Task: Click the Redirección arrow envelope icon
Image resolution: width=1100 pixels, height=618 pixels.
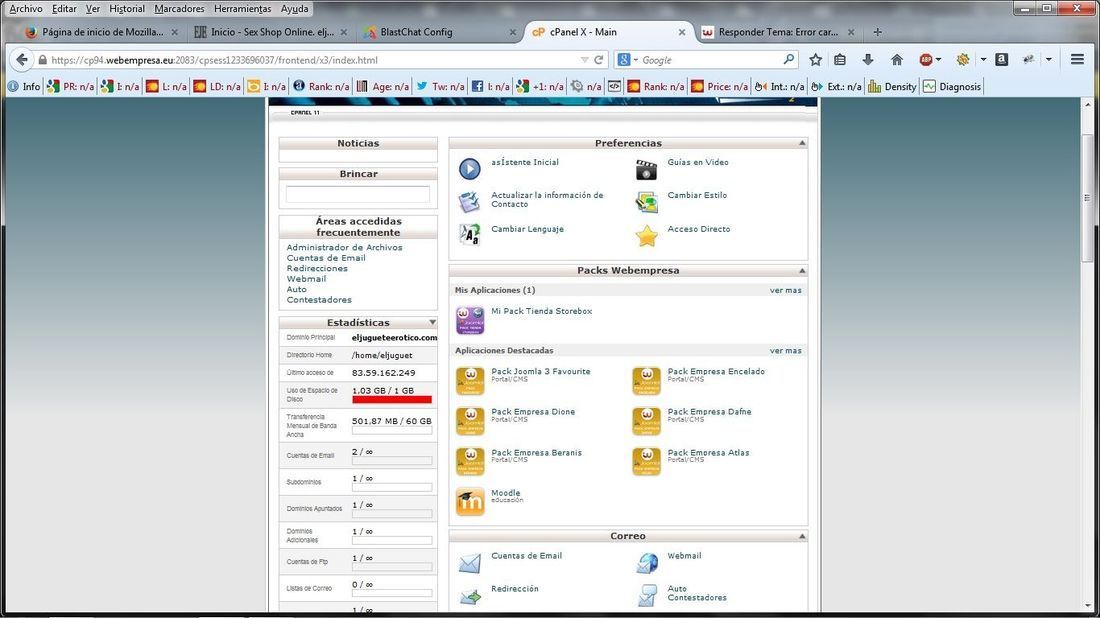Action: 469,596
